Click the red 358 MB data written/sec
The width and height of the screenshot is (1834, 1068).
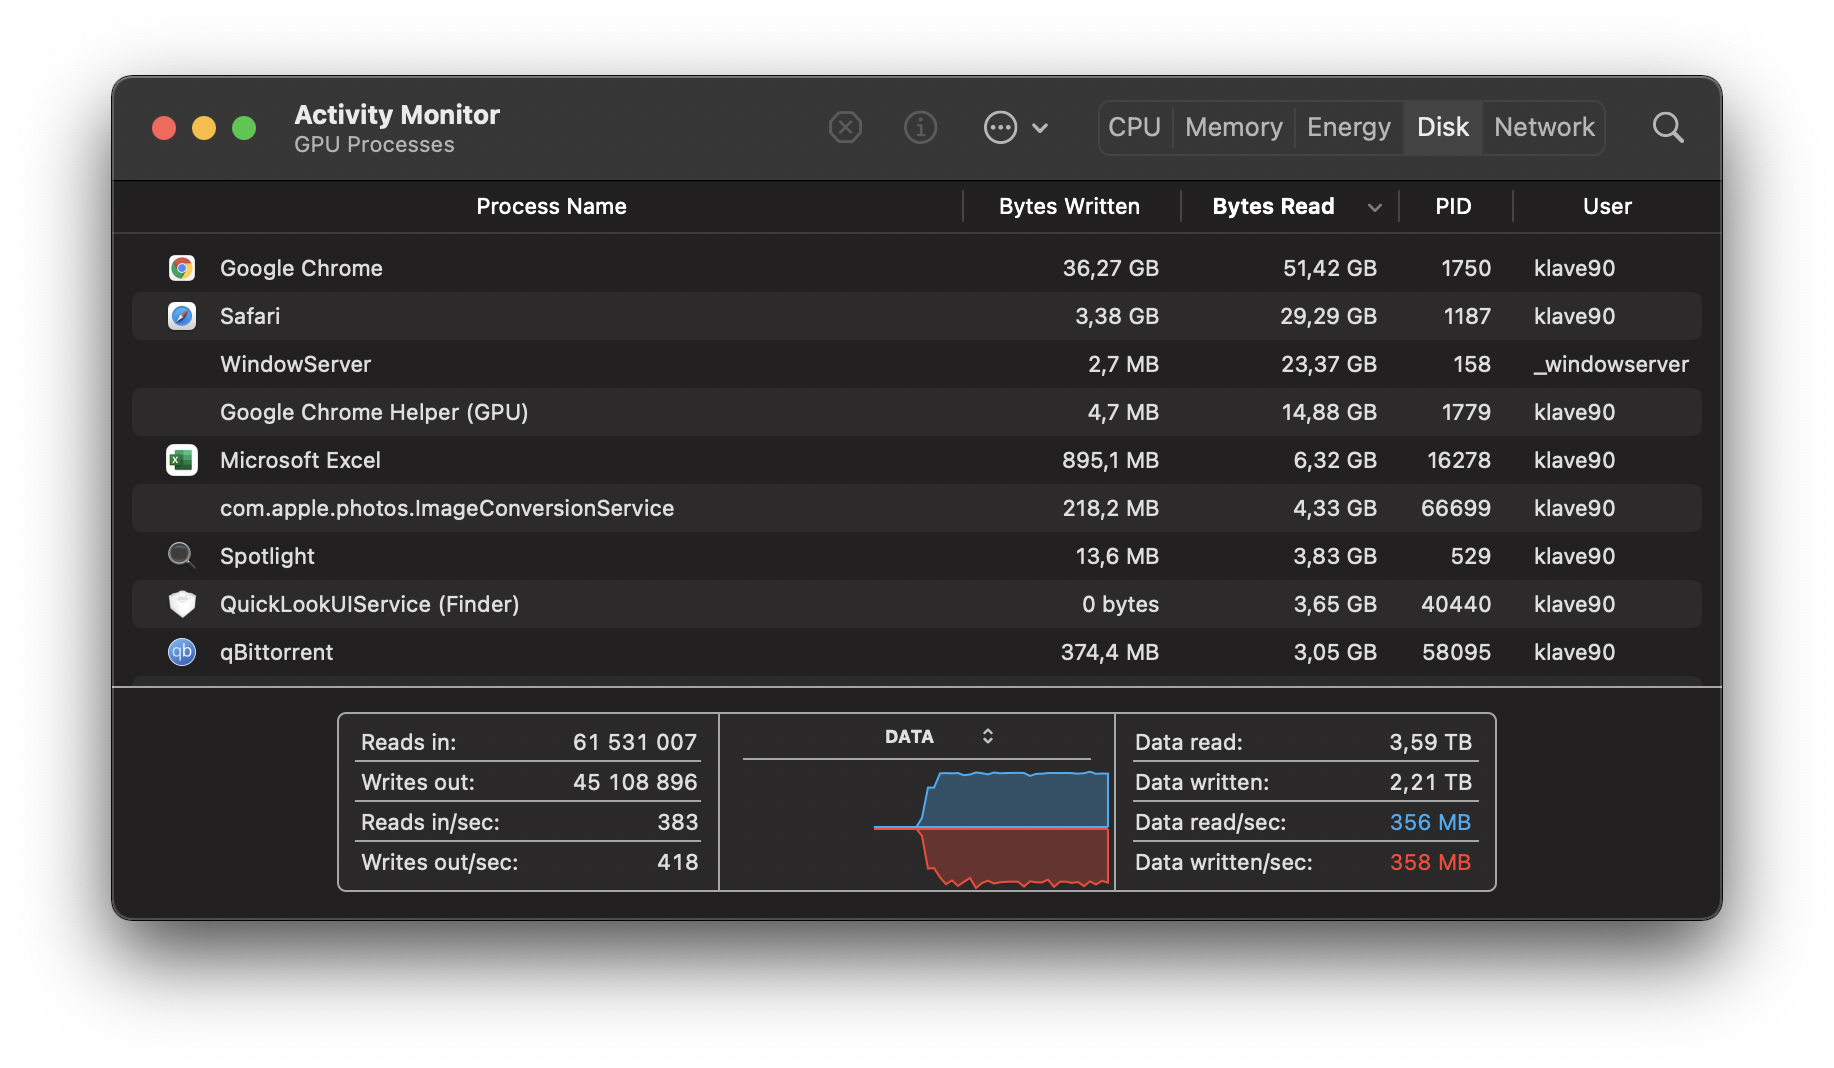tap(1430, 862)
